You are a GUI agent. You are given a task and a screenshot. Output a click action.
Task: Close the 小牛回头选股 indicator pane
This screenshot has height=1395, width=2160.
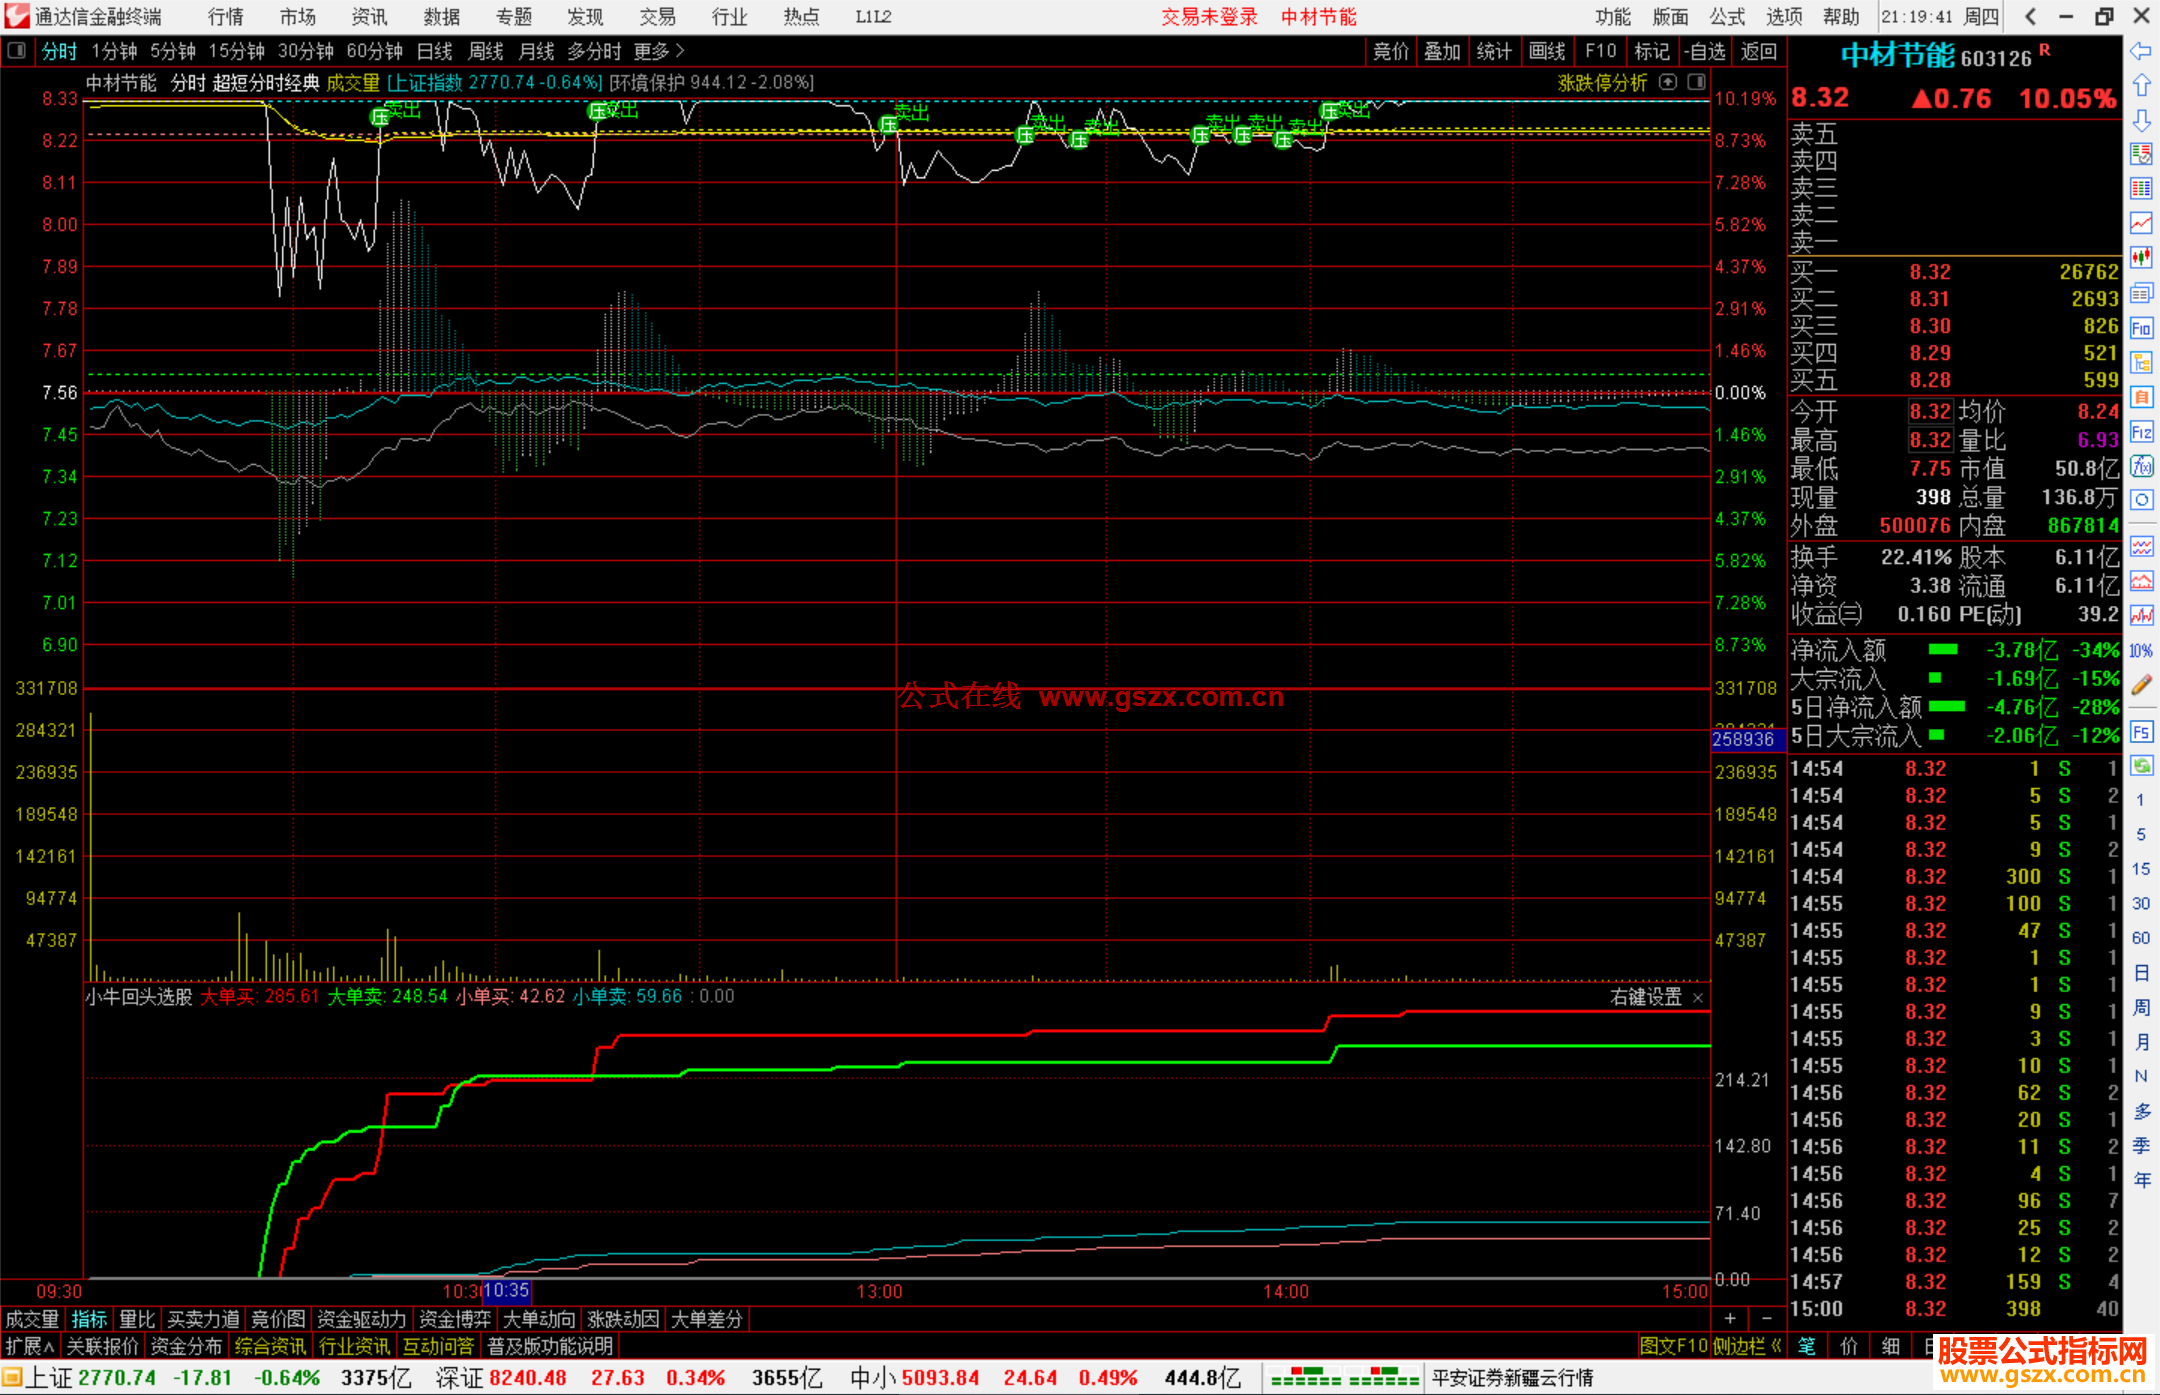coord(1698,997)
